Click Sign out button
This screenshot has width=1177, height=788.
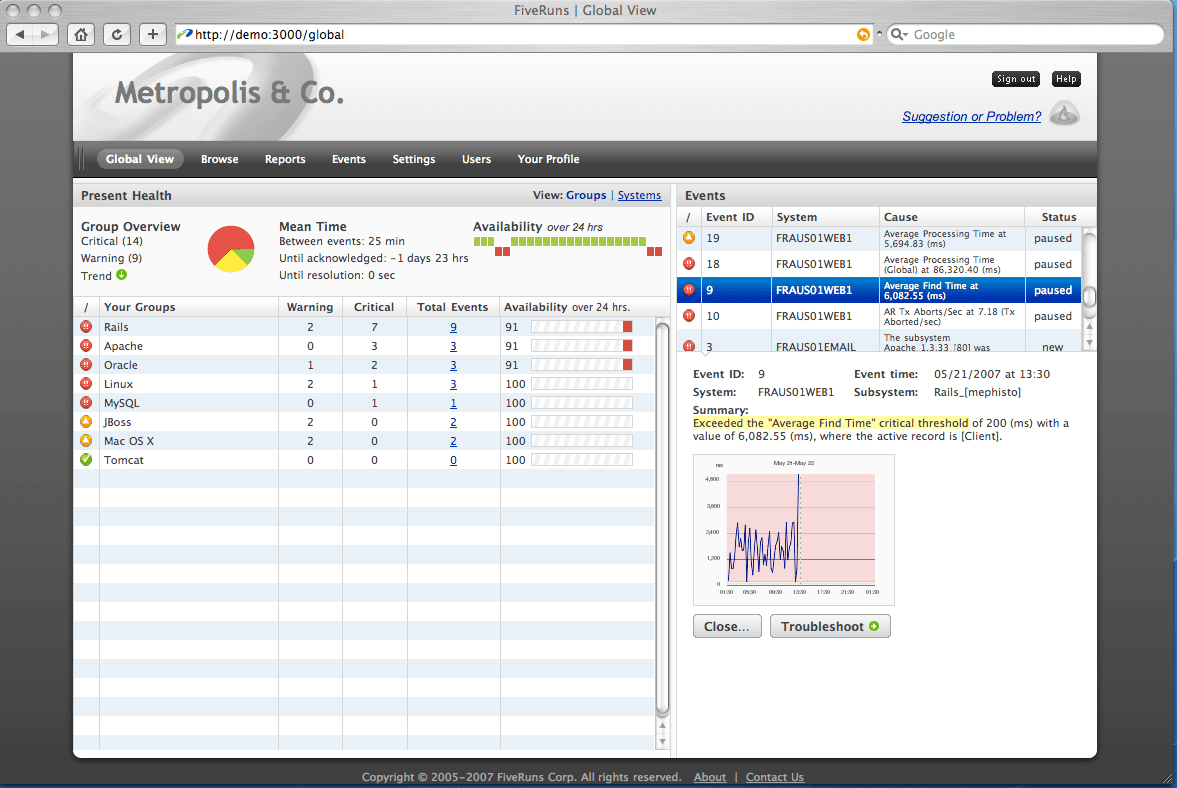coord(1016,79)
